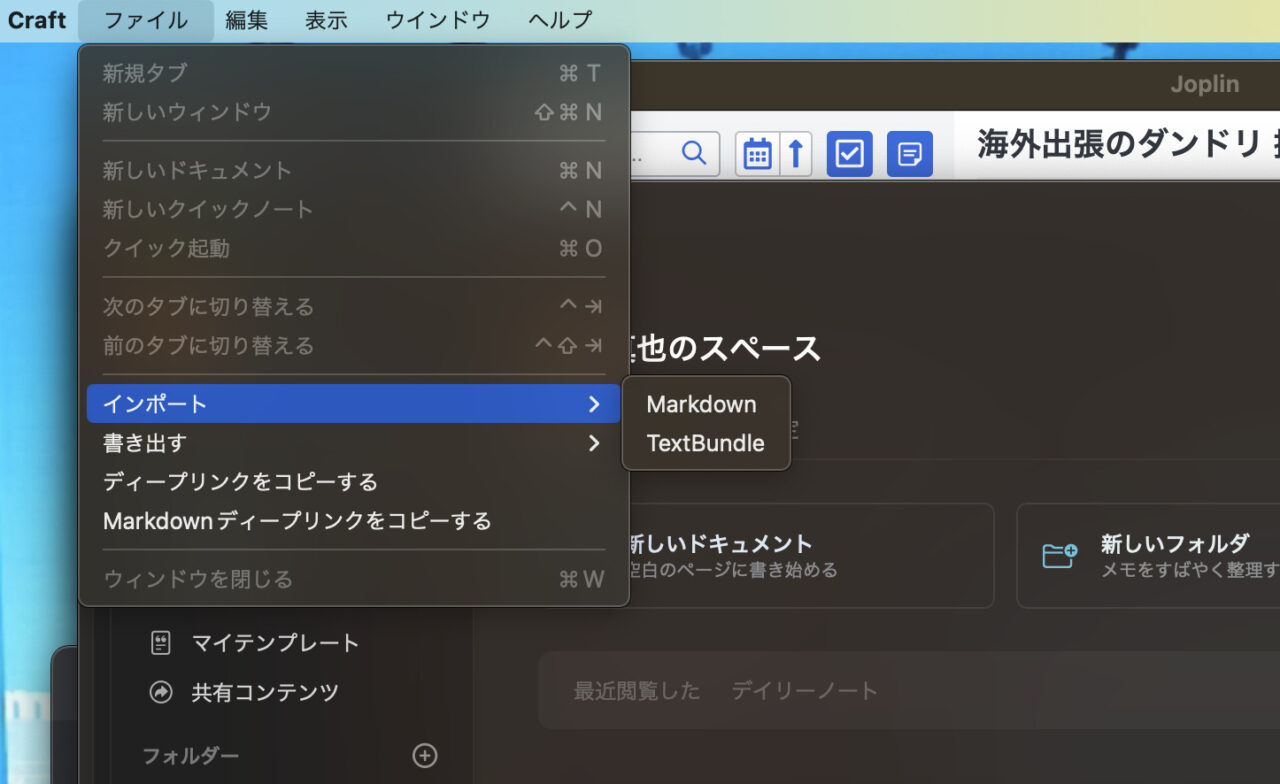
Task: Expand the インポート submenu arrow
Action: tap(594, 404)
